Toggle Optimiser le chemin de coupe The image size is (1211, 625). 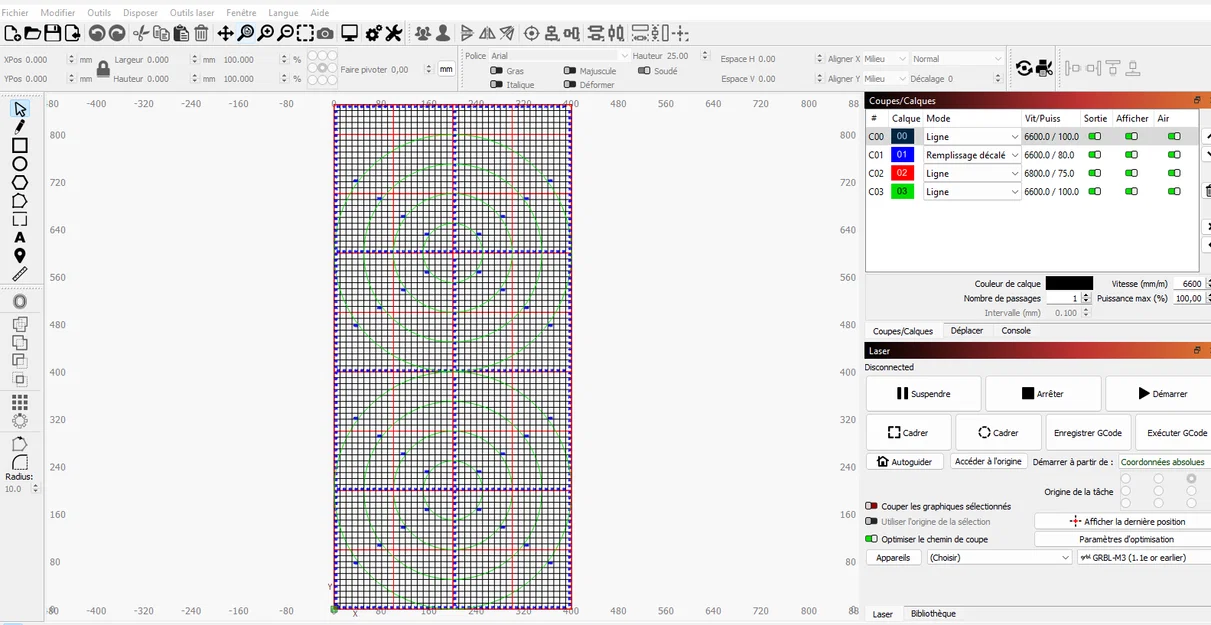[x=871, y=539]
